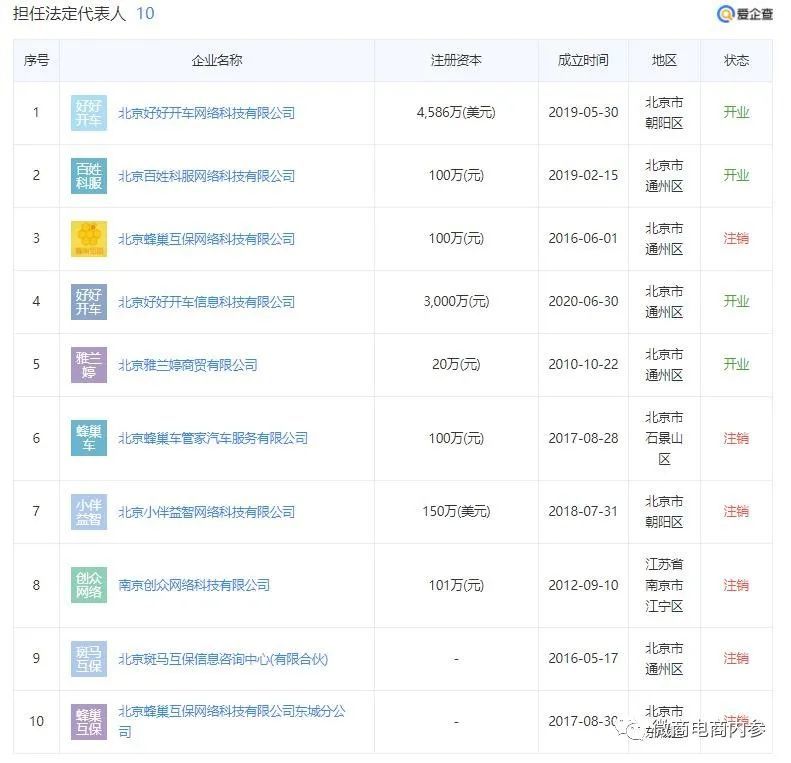The height and width of the screenshot is (763, 791).
Task: Click the 企业名称 column header
Action: [217, 61]
